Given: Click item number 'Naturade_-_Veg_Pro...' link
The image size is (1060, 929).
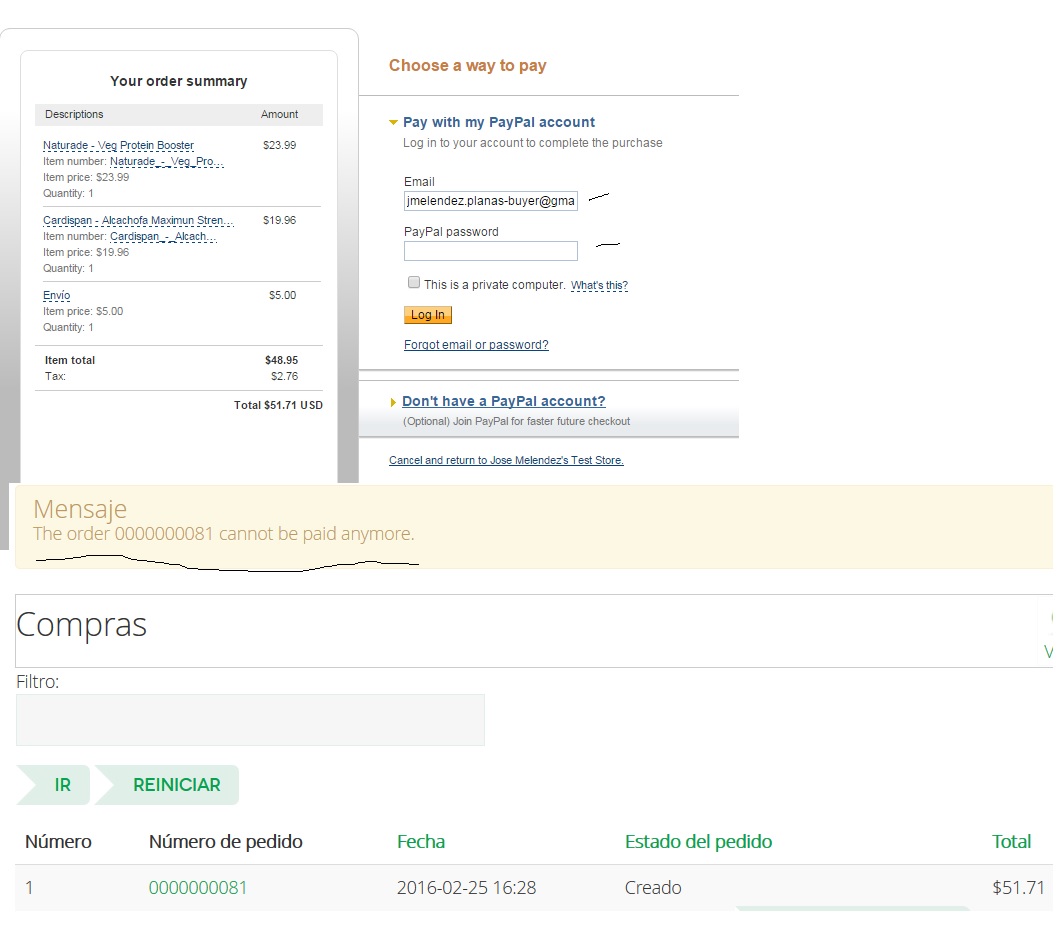Looking at the screenshot, I should click(x=167, y=162).
